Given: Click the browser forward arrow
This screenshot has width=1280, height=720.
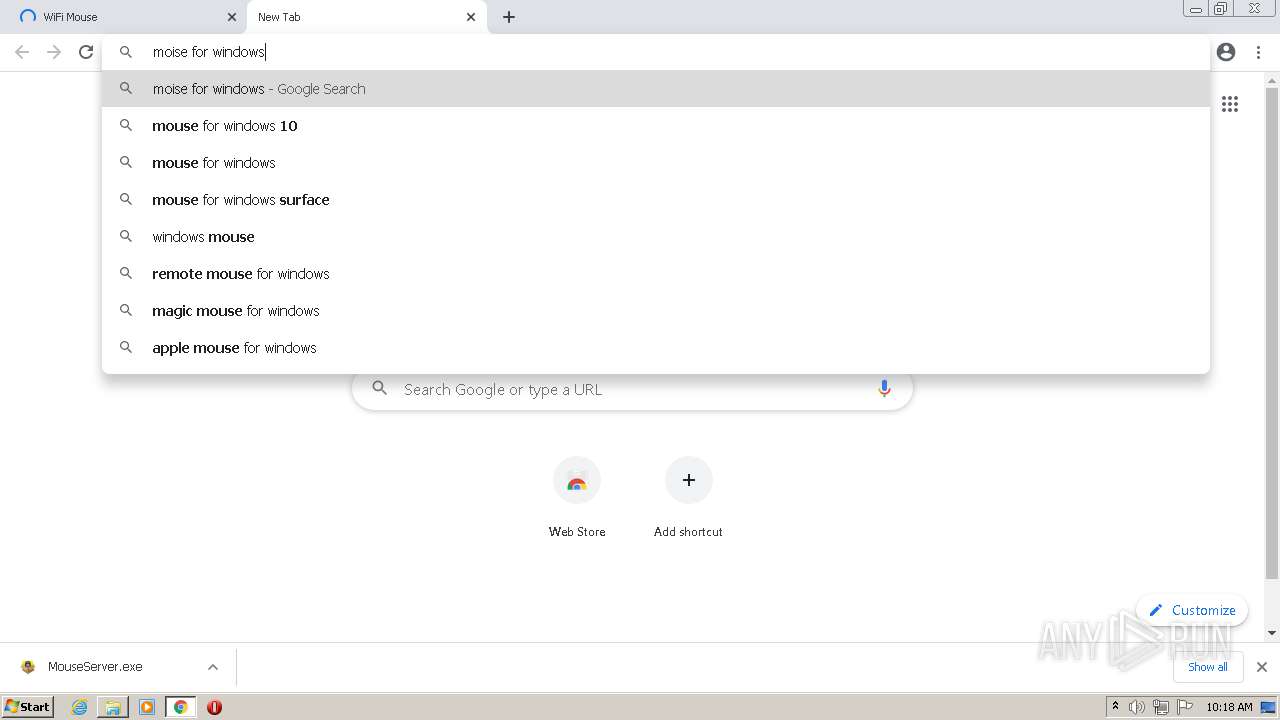Looking at the screenshot, I should point(54,52).
